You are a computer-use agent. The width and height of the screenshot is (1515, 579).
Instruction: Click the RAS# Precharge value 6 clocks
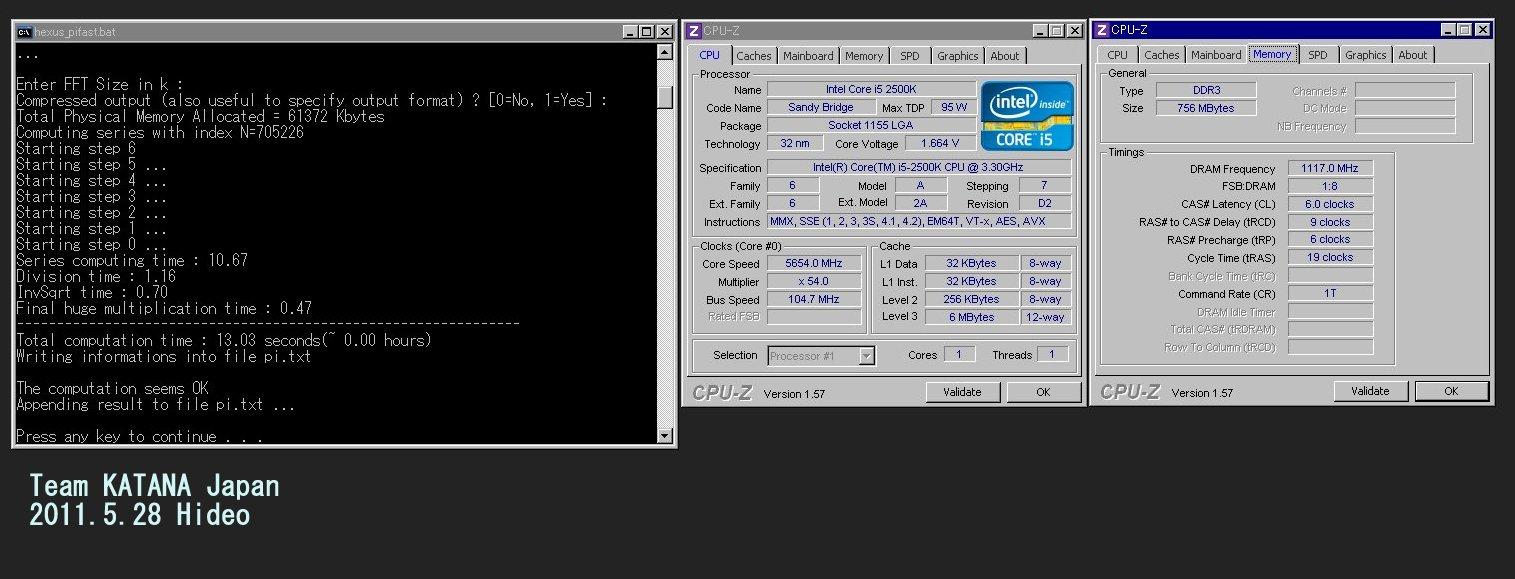(1331, 240)
